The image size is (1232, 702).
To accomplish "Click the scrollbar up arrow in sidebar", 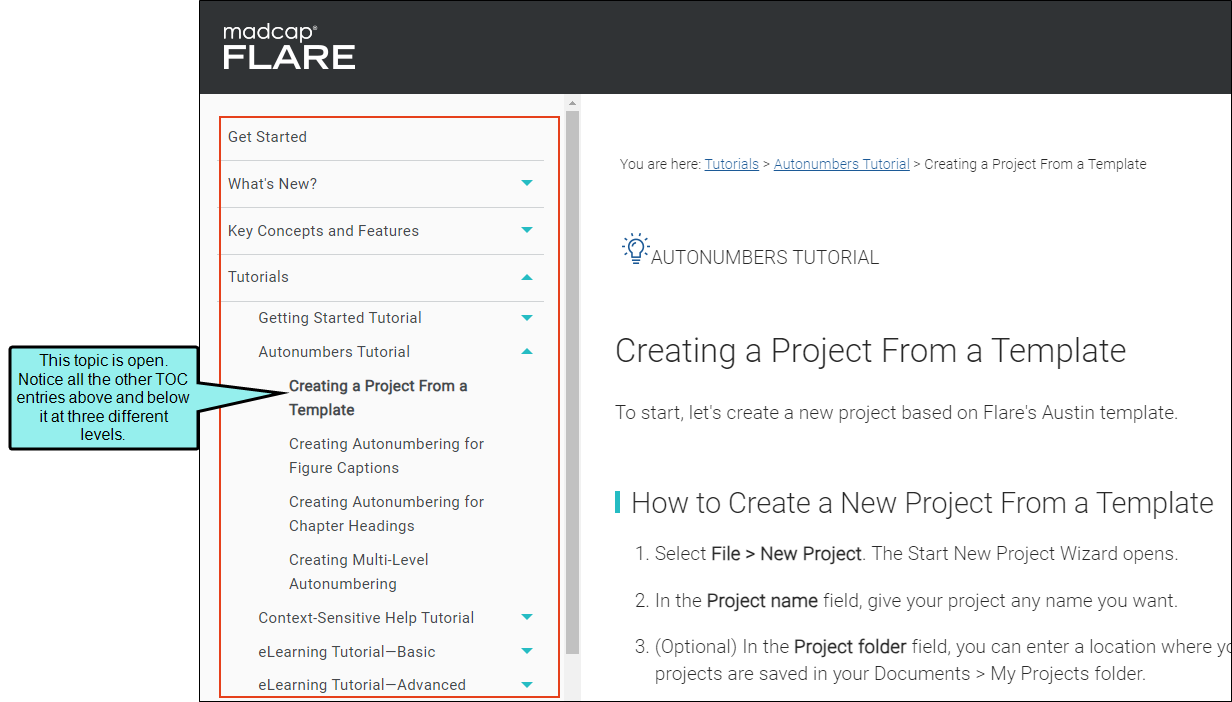I will point(572,102).
